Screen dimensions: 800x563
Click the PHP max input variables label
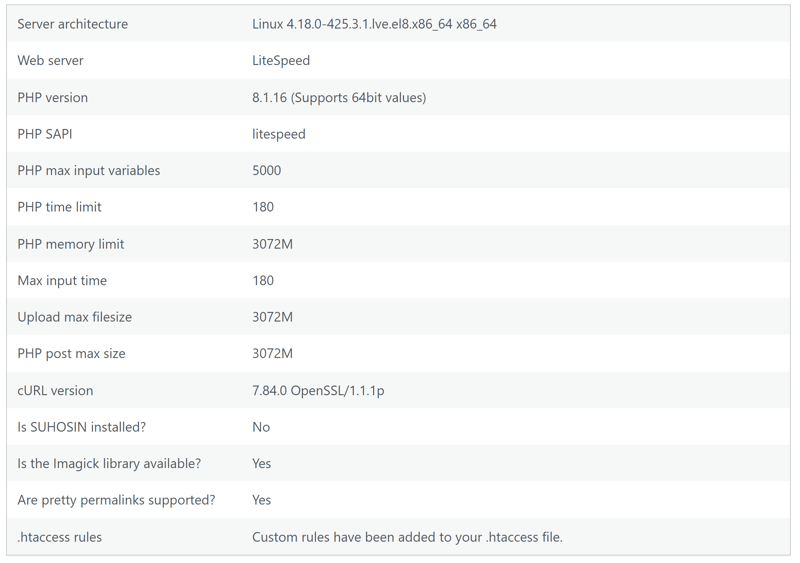[x=89, y=170]
